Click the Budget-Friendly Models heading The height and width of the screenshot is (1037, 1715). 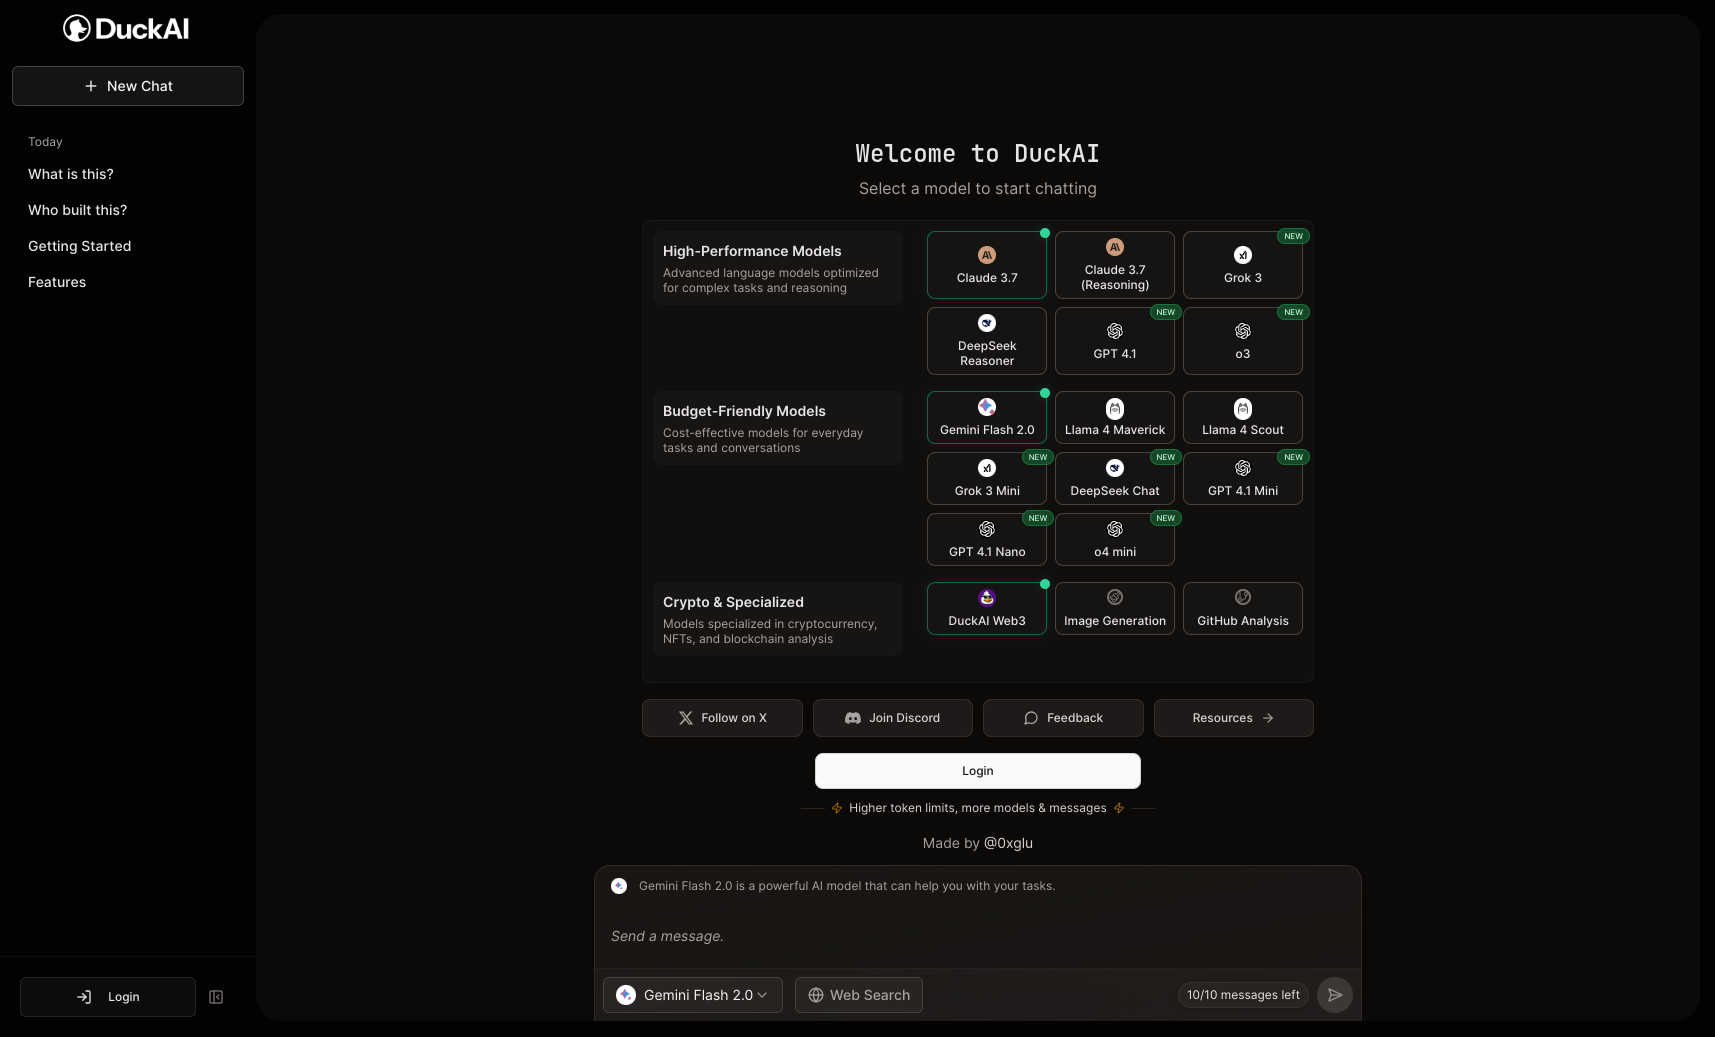coord(744,411)
